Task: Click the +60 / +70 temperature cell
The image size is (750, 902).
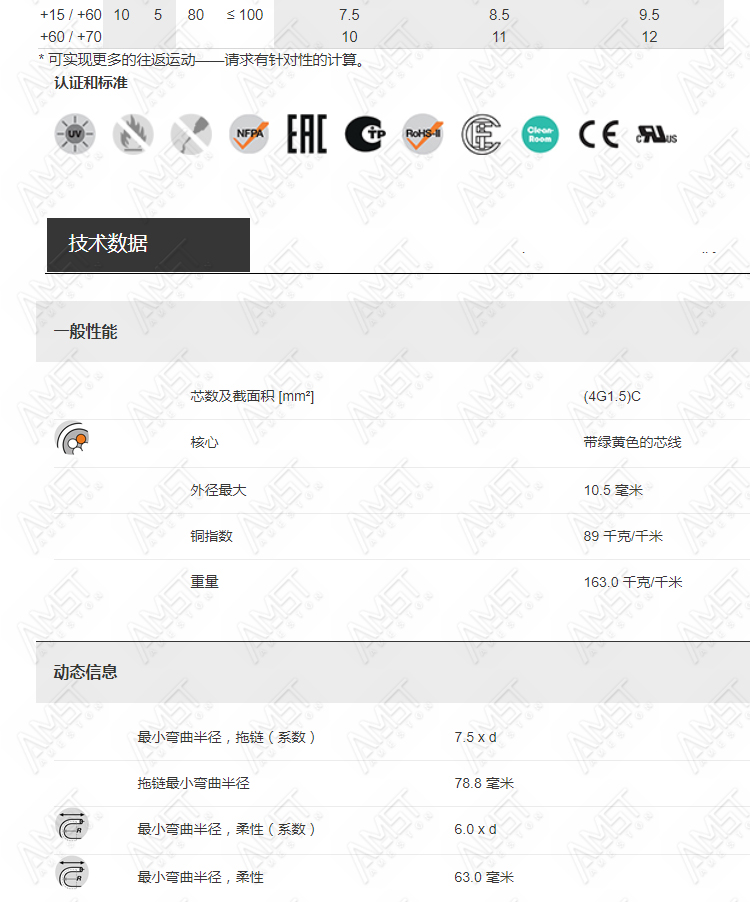Action: pyautogui.click(x=71, y=37)
